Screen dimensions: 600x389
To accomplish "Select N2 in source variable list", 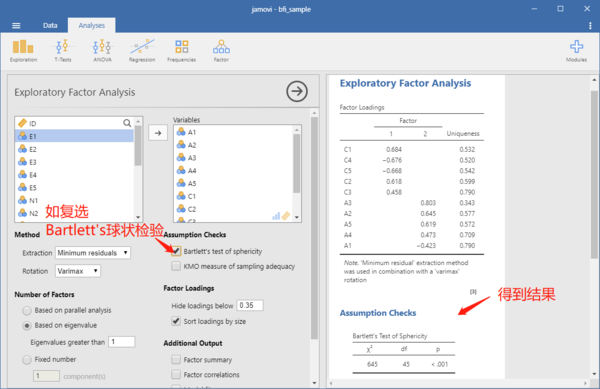I will (x=74, y=213).
